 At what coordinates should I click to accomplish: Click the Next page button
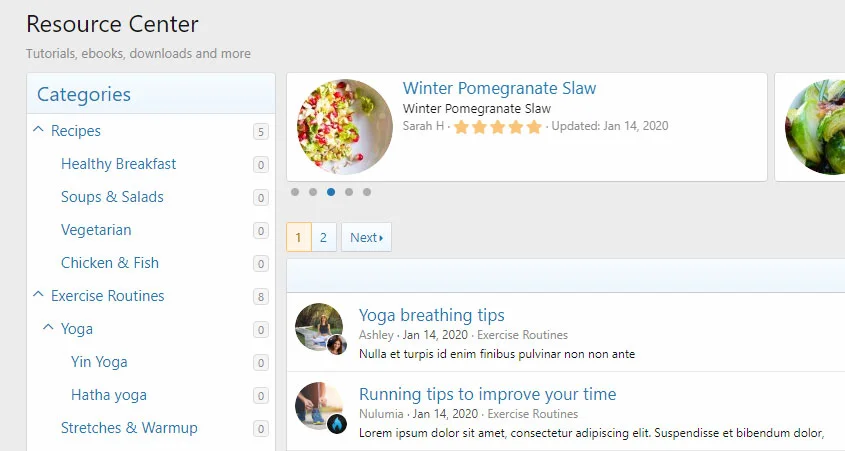point(366,238)
